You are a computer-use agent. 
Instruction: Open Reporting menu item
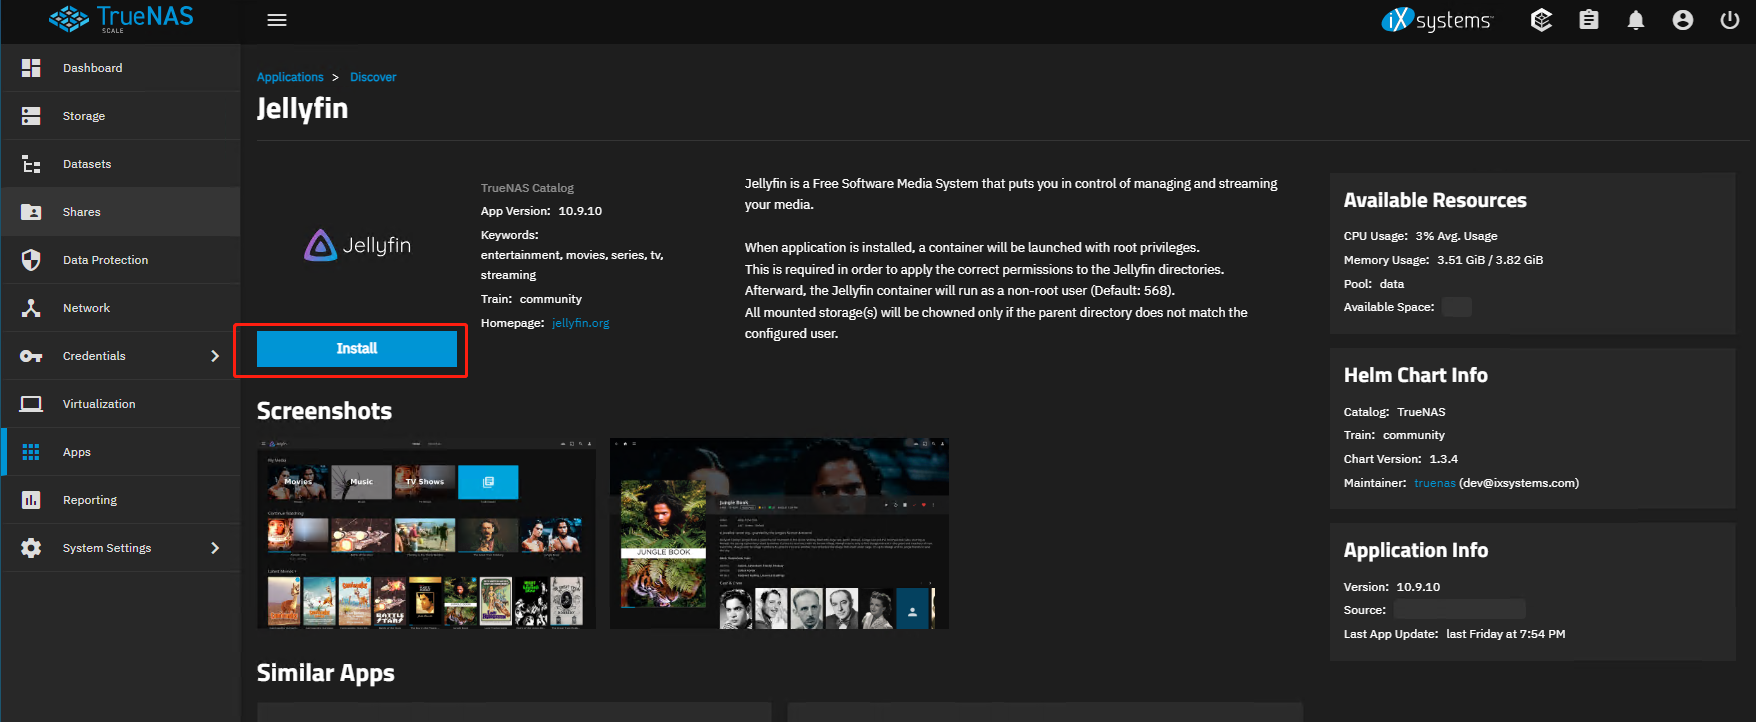coord(121,500)
